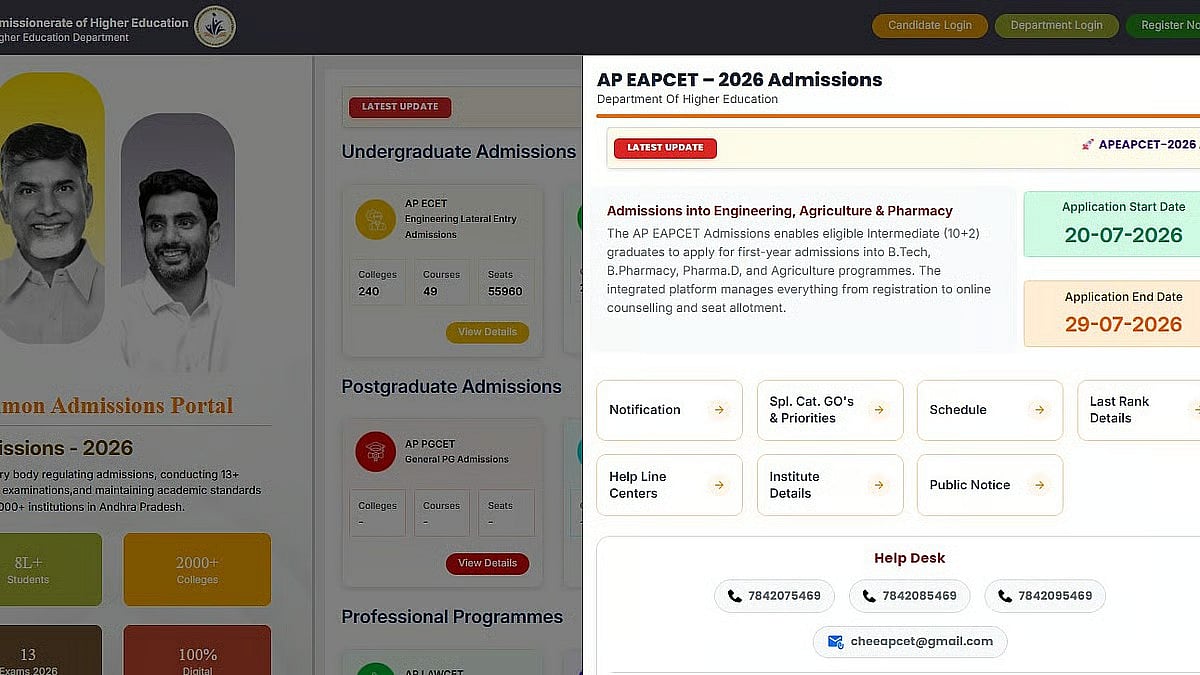The height and width of the screenshot is (675, 1200).
Task: Click View Details under AP ECET
Action: point(487,332)
